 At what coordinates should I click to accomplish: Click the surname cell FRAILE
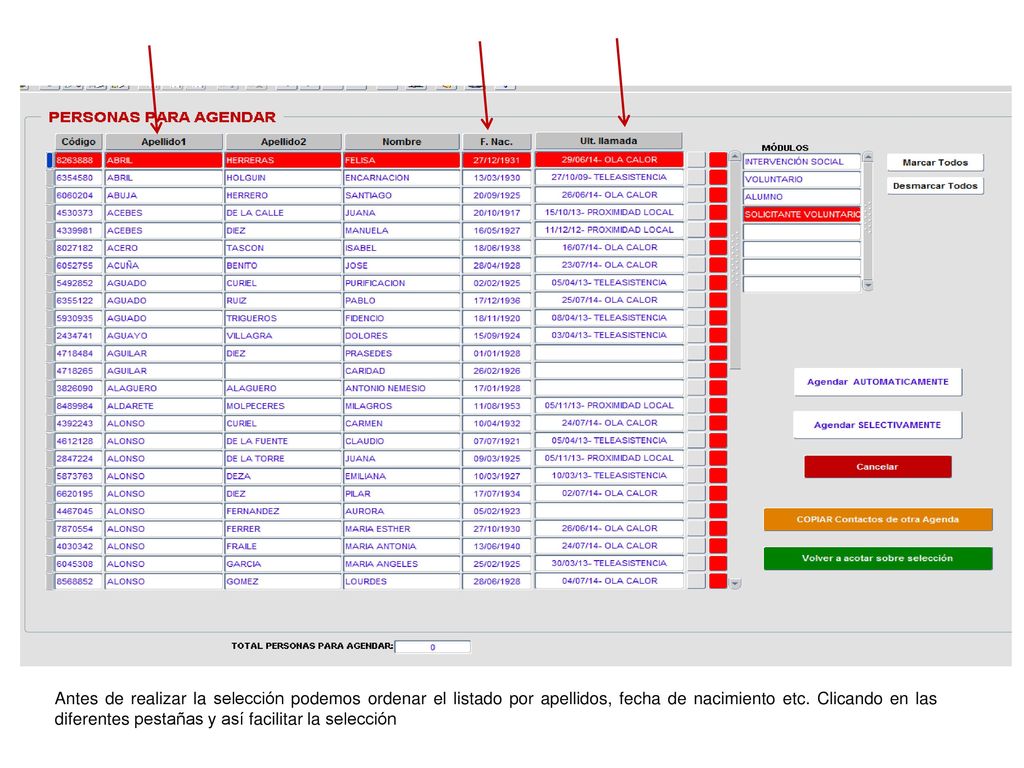pos(283,547)
